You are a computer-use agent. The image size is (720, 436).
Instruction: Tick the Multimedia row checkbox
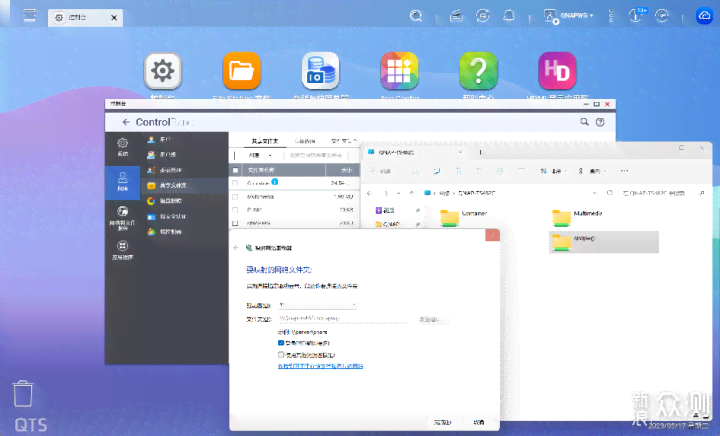[236, 196]
